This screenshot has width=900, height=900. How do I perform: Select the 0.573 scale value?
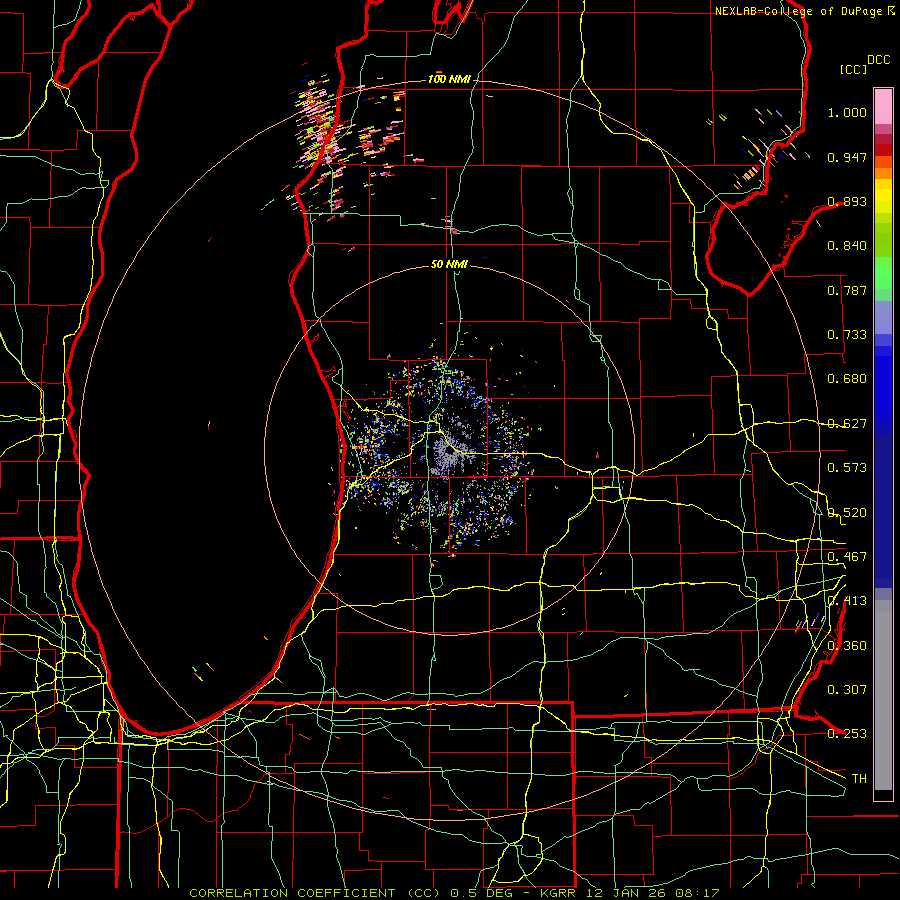point(847,468)
